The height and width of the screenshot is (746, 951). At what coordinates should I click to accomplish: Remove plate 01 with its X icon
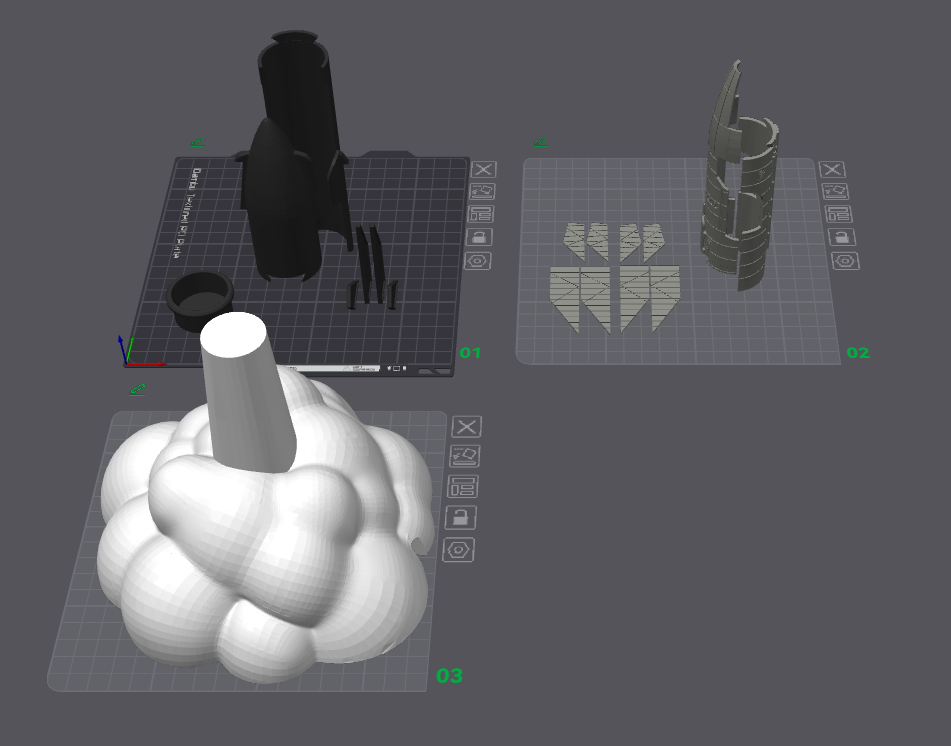483,169
